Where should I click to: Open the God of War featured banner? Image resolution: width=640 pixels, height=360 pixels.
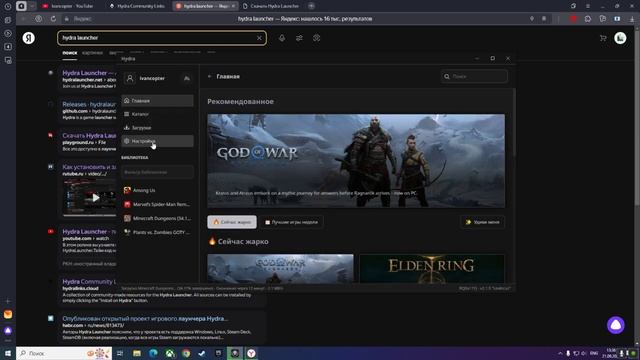point(356,161)
